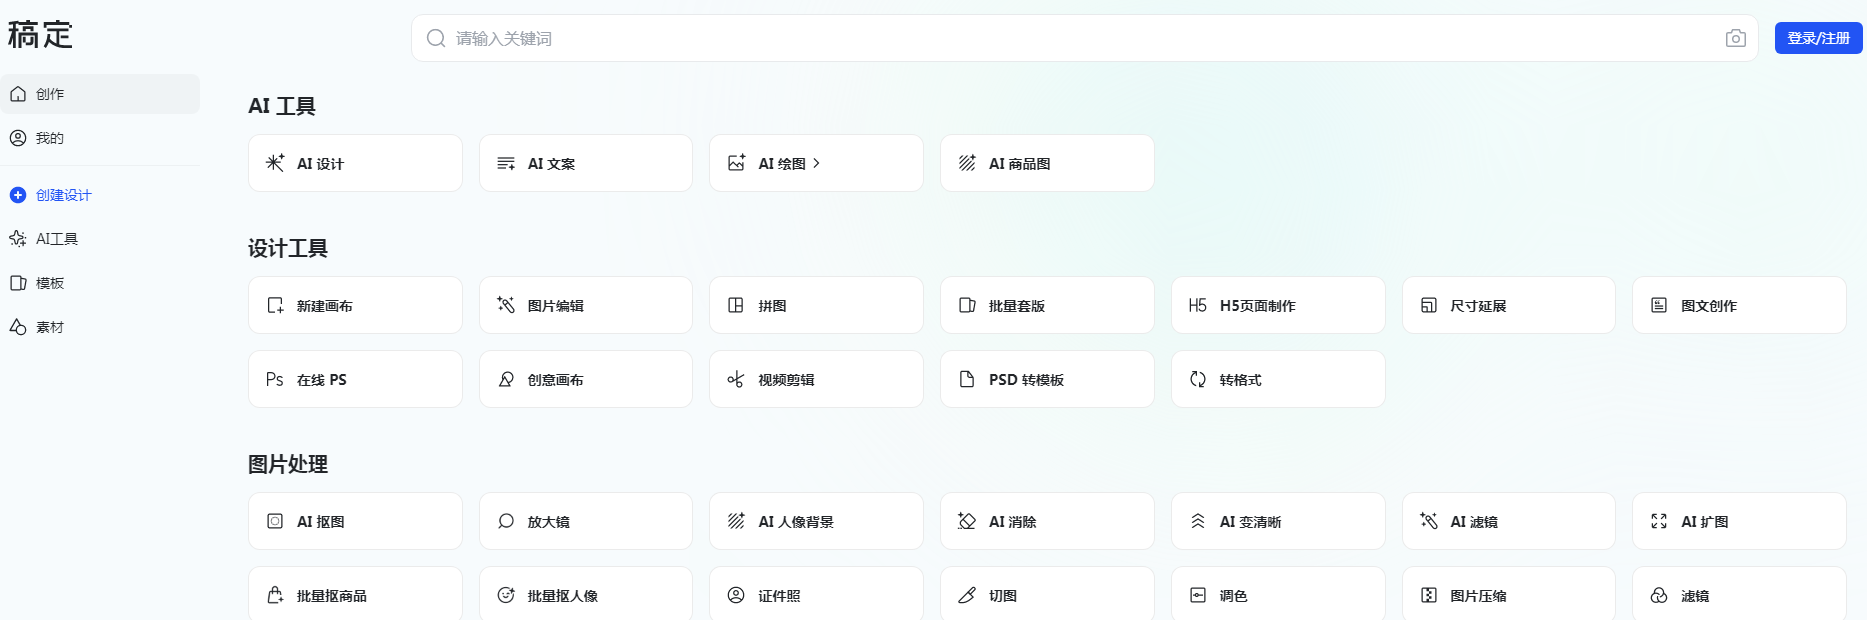Open the 拼图 collage tool
The height and width of the screenshot is (620, 1867).
tap(815, 305)
